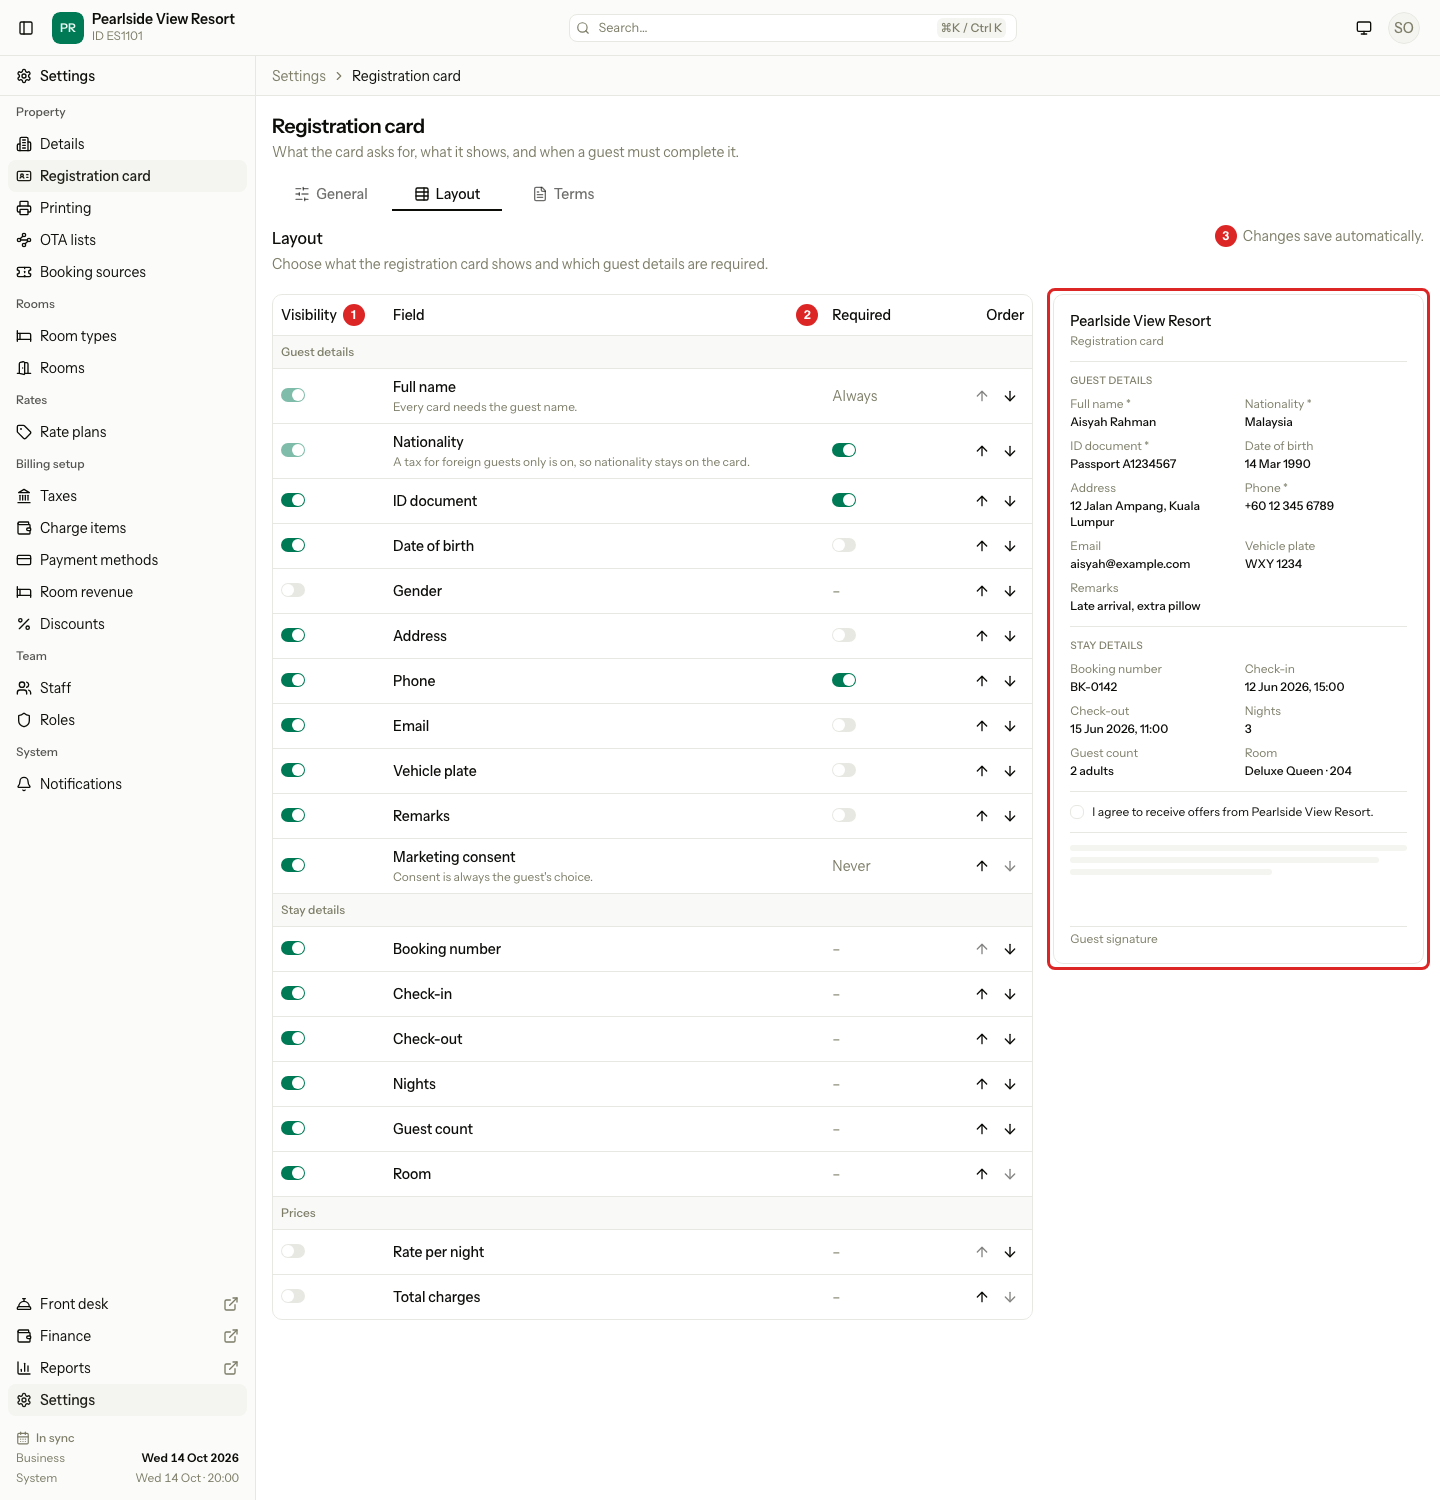Screen dimensions: 1440x1500
Task: Open Front desk external link icon
Action: pyautogui.click(x=231, y=1304)
